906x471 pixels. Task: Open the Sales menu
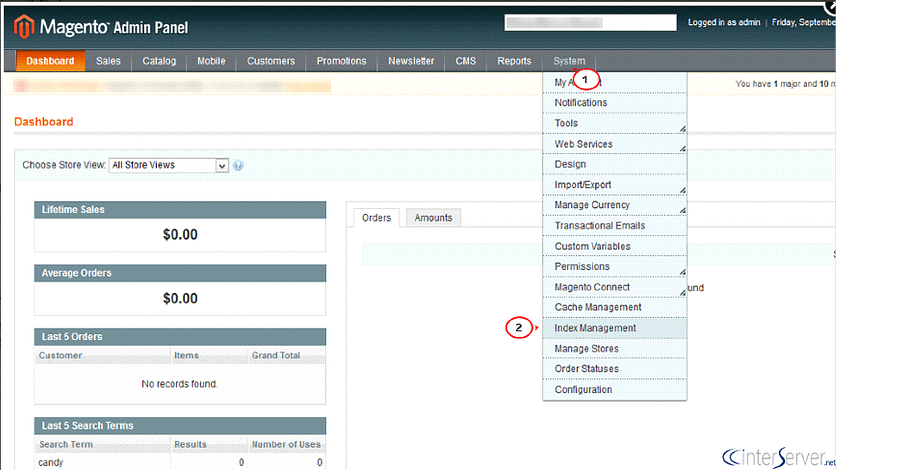coord(108,61)
